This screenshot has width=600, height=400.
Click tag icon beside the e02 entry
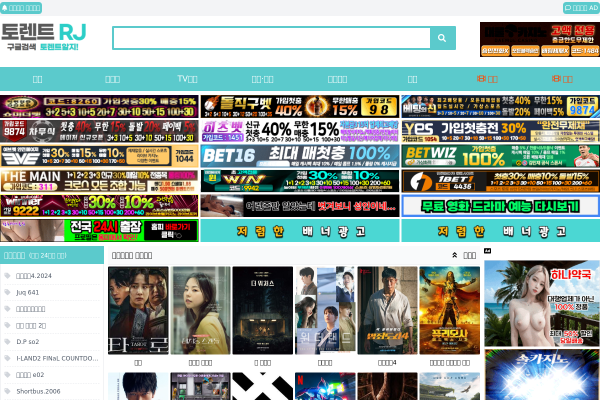coord(7,375)
